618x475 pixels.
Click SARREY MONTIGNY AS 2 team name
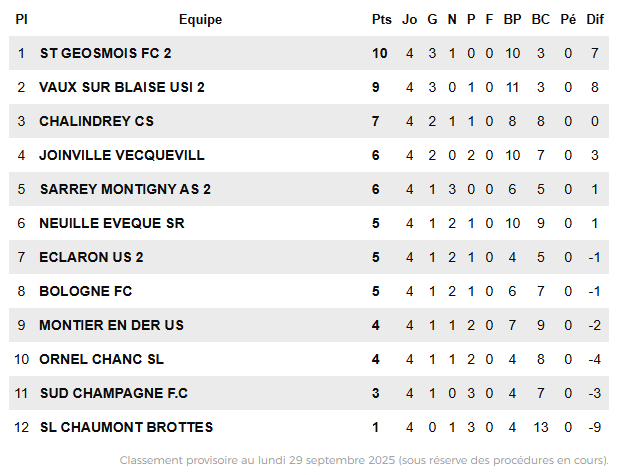pos(125,189)
